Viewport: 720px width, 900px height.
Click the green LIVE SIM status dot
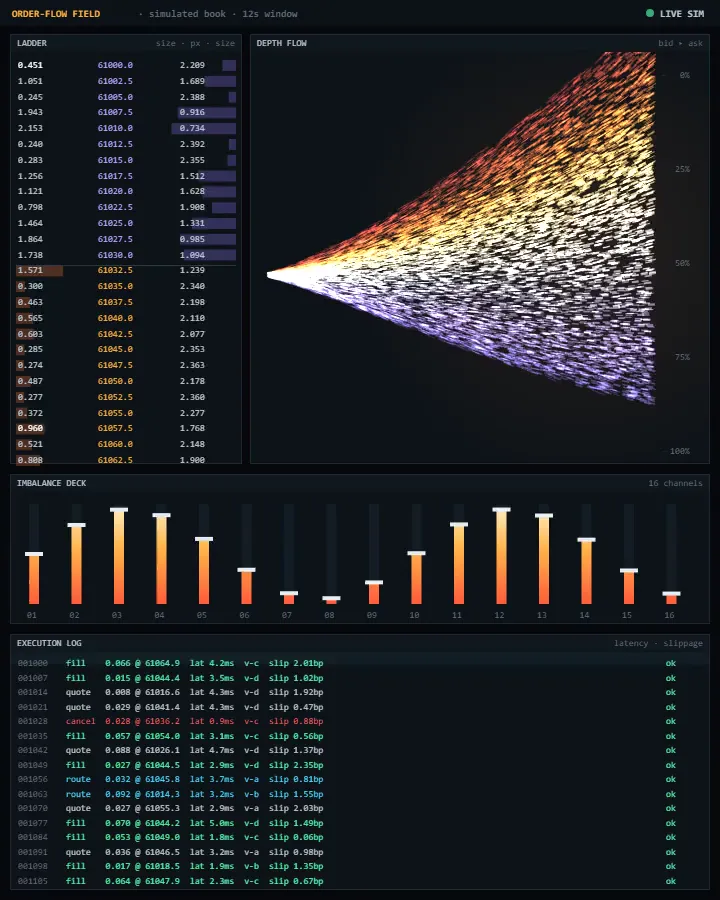(649, 13)
